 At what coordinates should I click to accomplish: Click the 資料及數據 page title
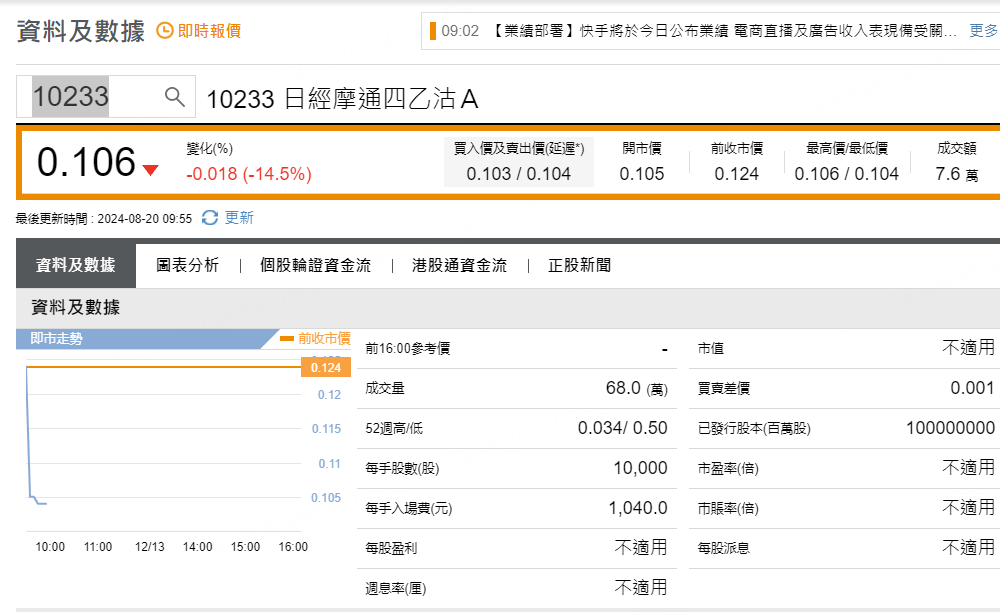(x=80, y=31)
